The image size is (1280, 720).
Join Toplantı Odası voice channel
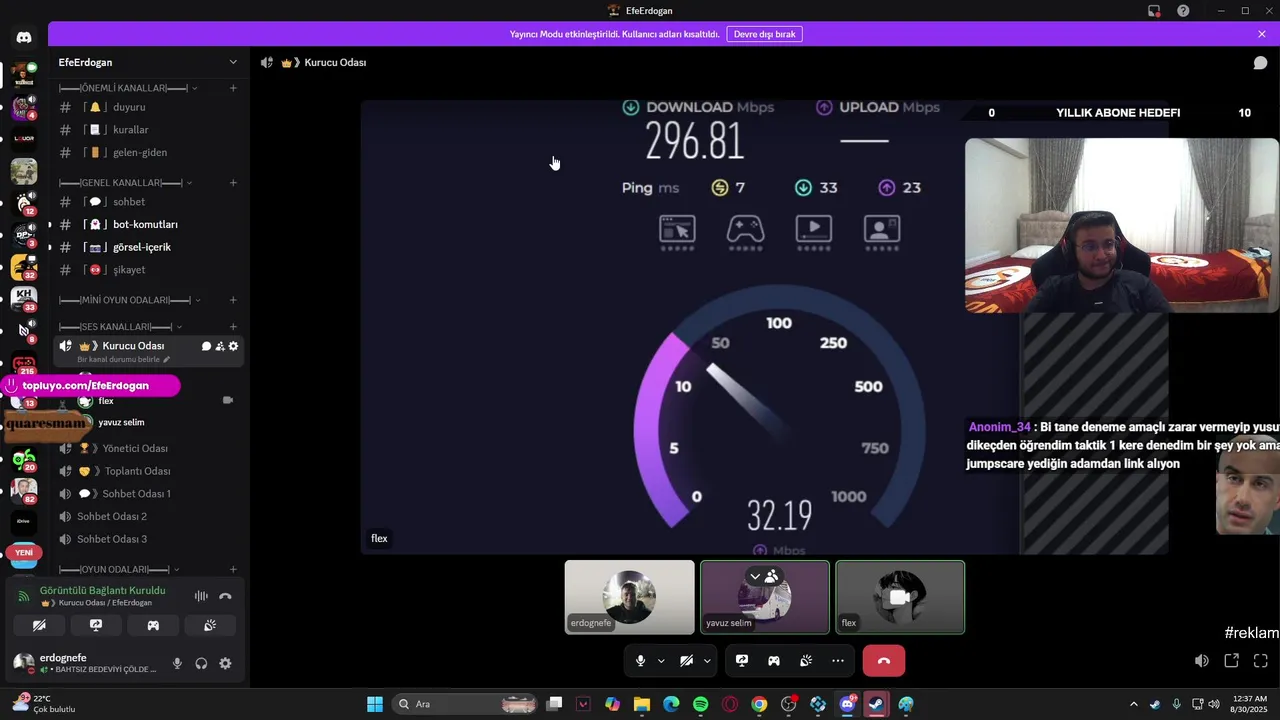tap(150, 471)
